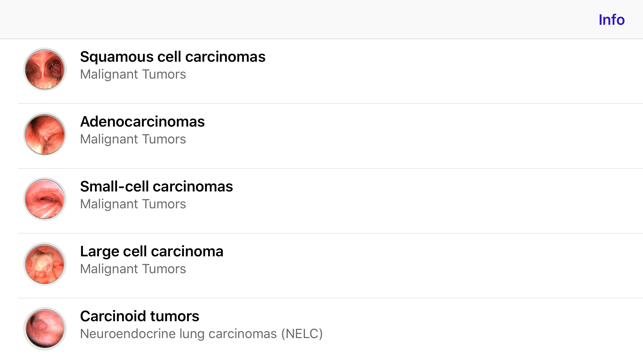Select the Large cell carcinoma title
Viewport: 643px width, 362px height.
click(x=151, y=251)
